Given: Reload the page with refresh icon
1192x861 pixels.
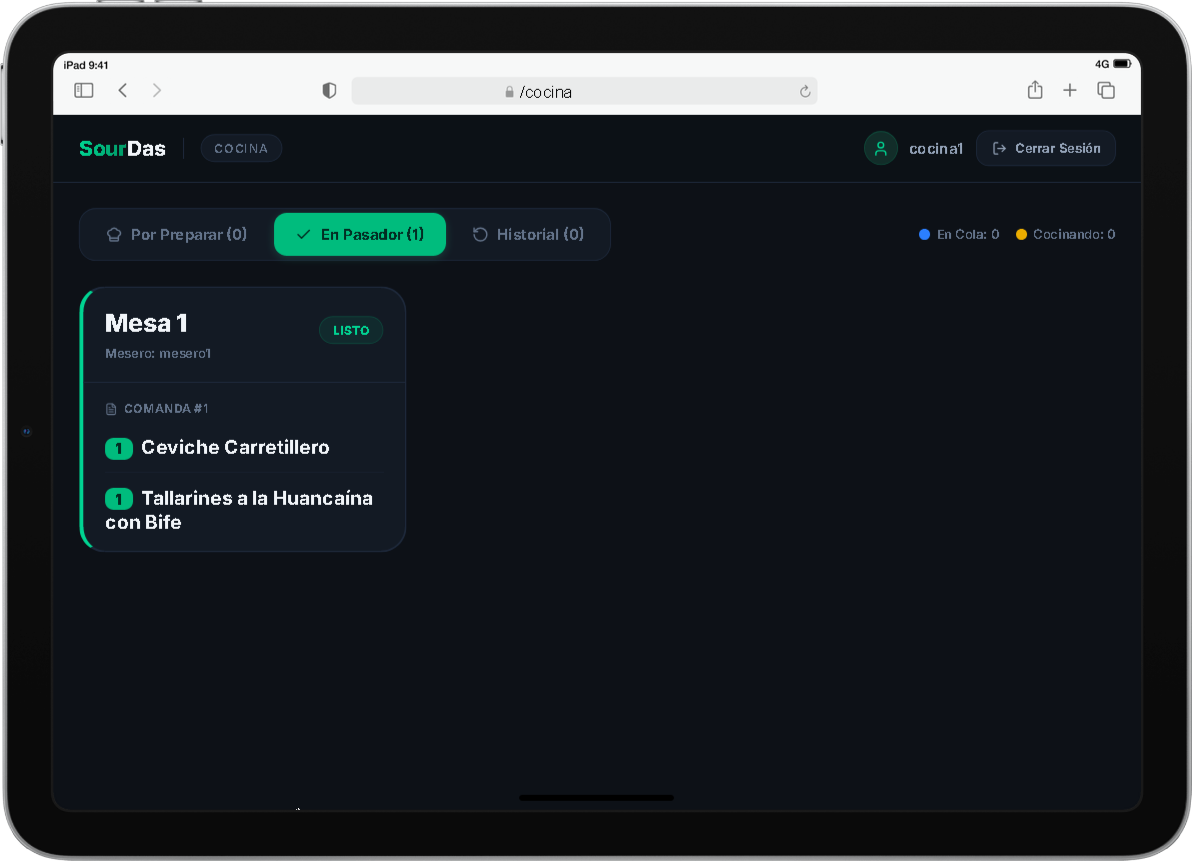Looking at the screenshot, I should [805, 92].
